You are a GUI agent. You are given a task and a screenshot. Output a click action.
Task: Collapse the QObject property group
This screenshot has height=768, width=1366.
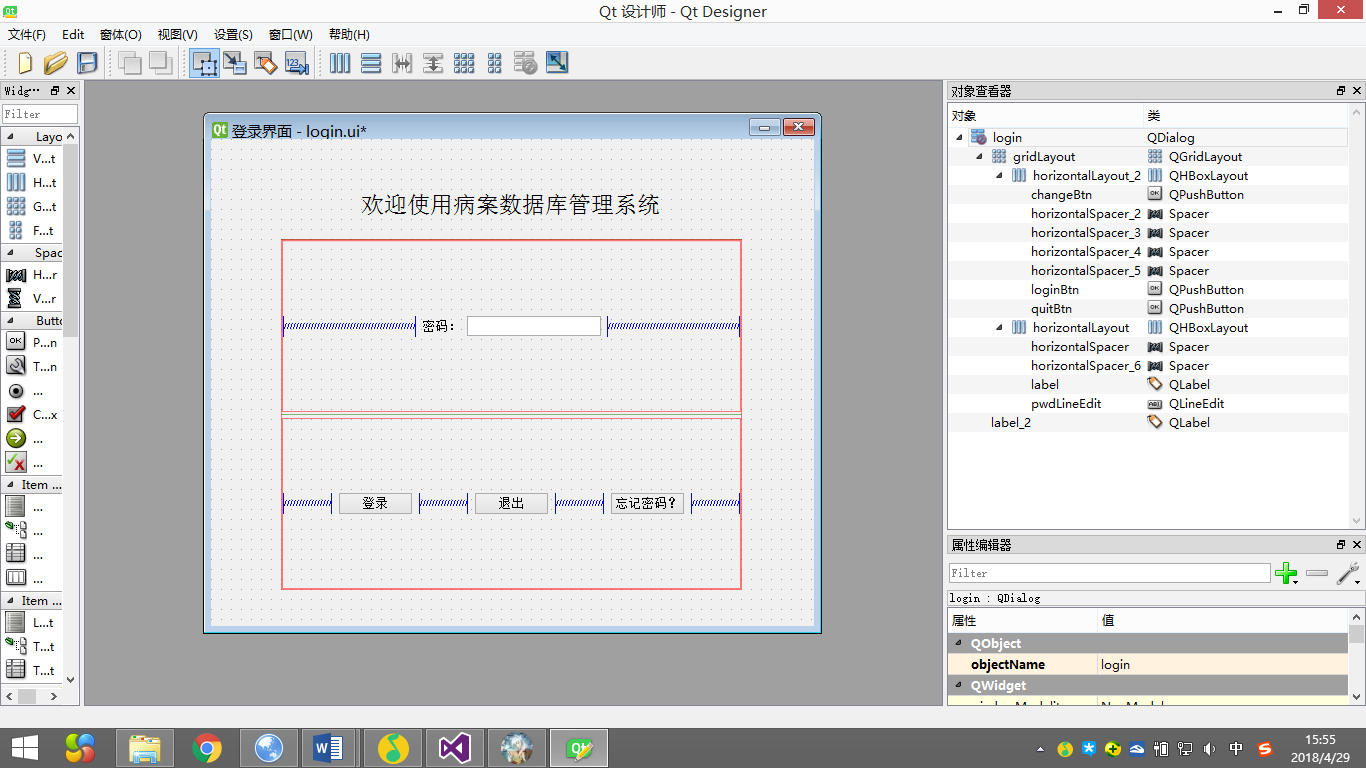958,644
